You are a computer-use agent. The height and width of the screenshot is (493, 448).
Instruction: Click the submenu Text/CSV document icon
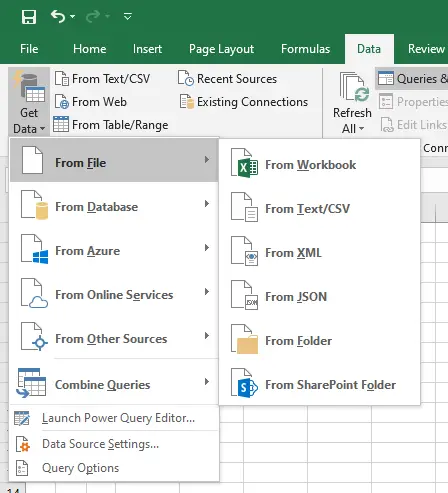click(244, 207)
